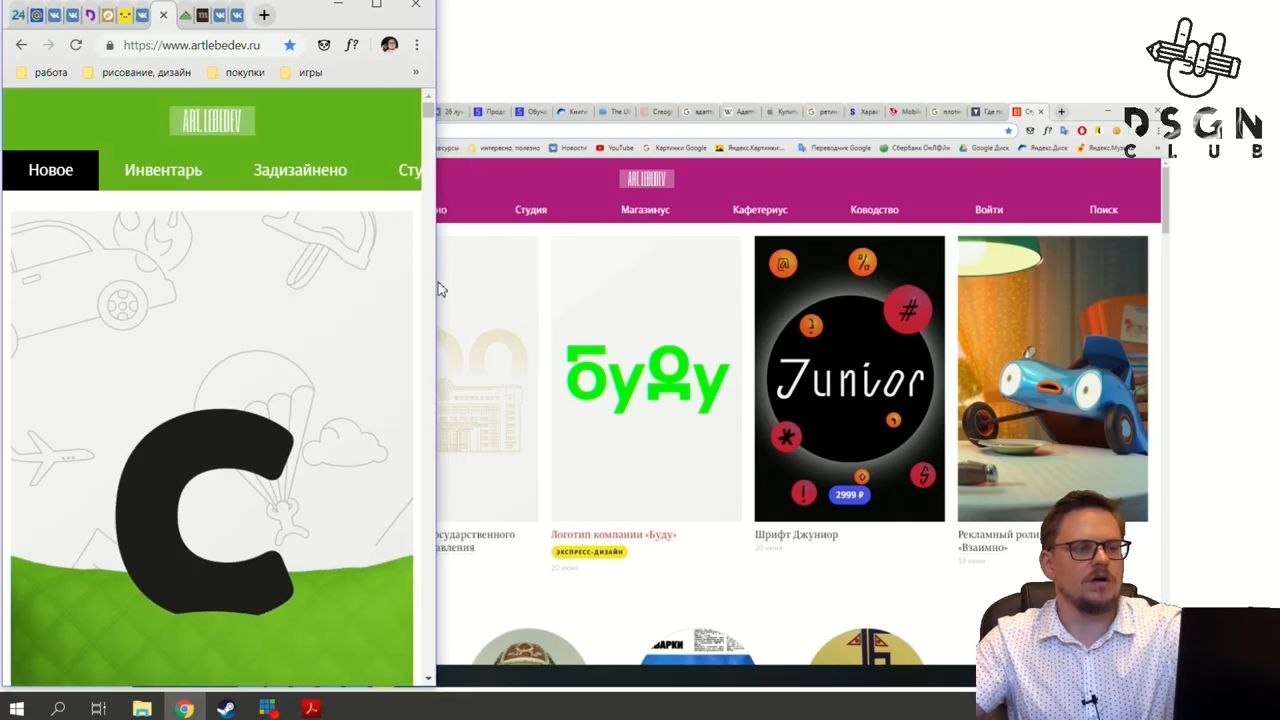Open the 'Буду' logo thumbnail
1280x720 pixels.
pyautogui.click(x=647, y=379)
